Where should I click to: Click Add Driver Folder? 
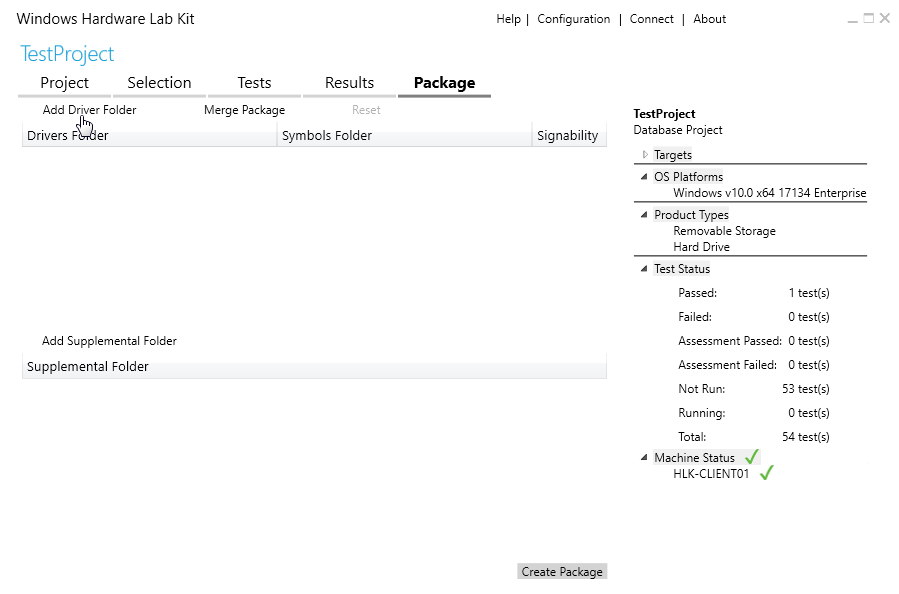click(x=89, y=110)
